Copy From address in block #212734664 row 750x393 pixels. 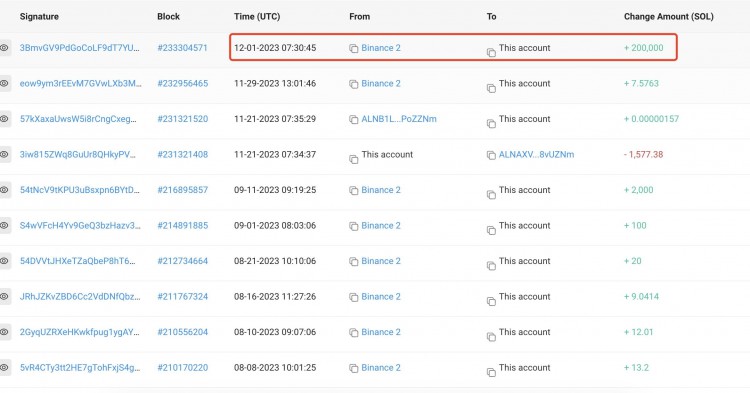[353, 262]
